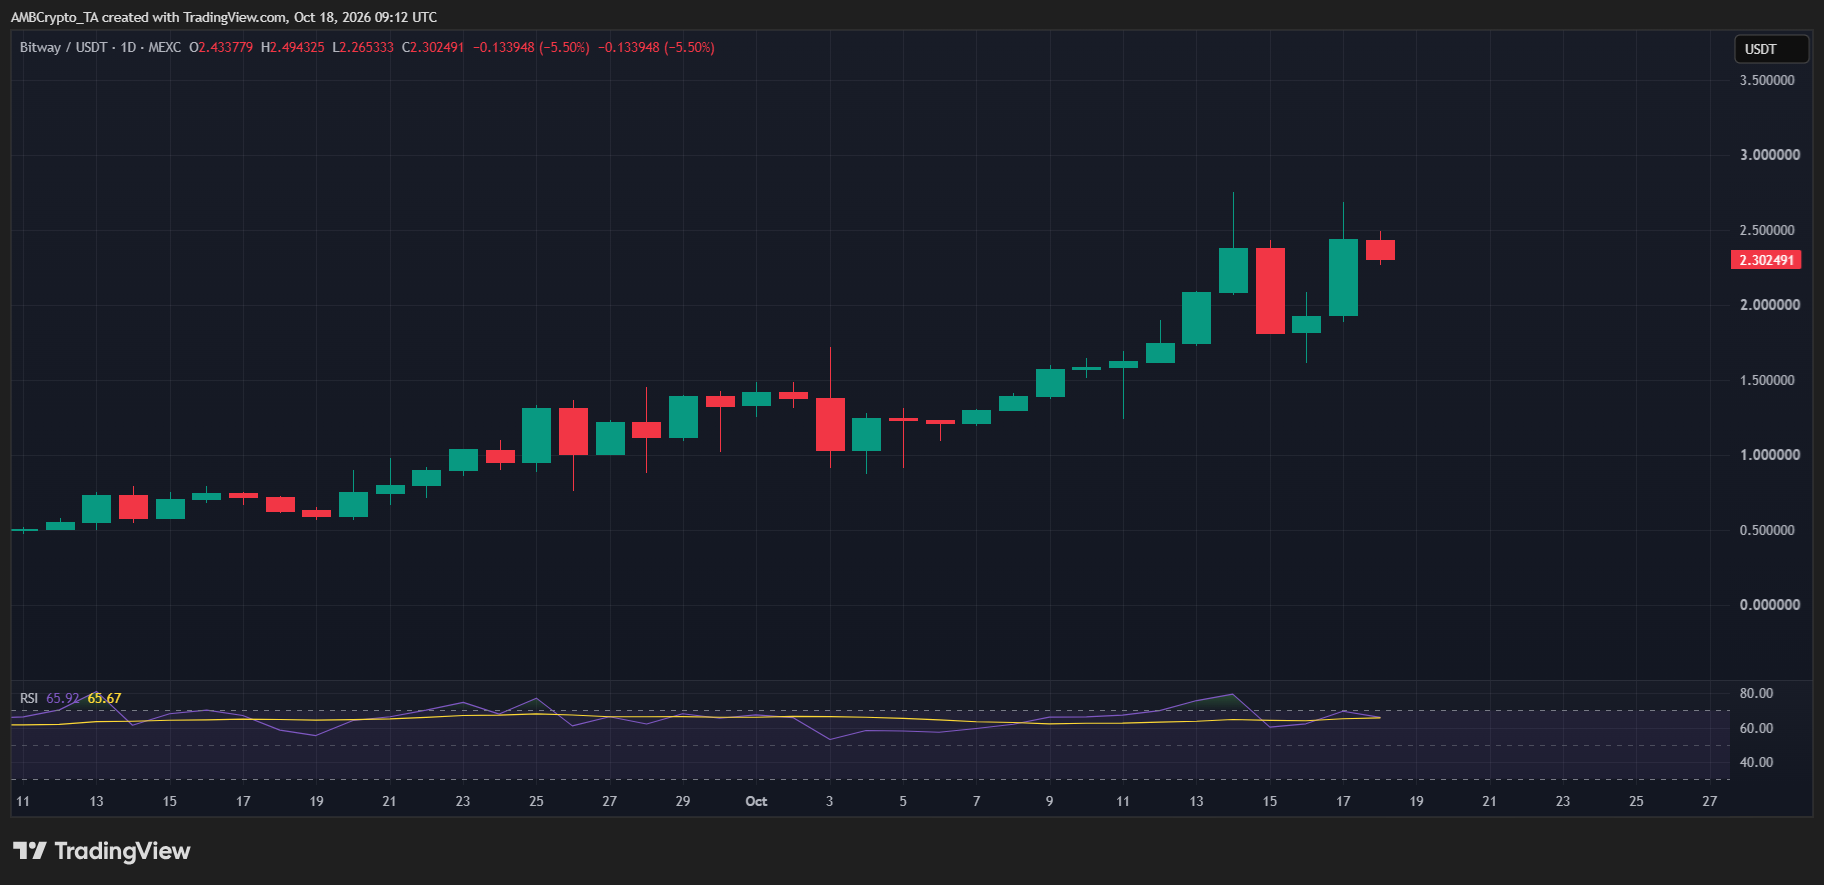Image resolution: width=1824 pixels, height=885 pixels.
Task: Click the 0.000000 price axis label
Action: [1770, 605]
